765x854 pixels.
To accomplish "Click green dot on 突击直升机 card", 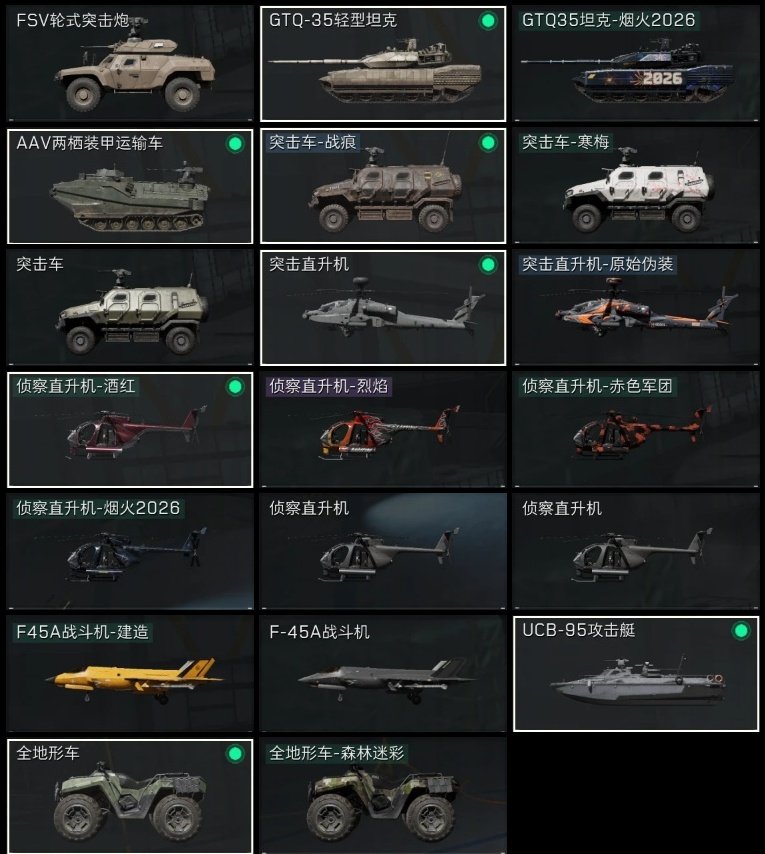I will click(x=488, y=265).
